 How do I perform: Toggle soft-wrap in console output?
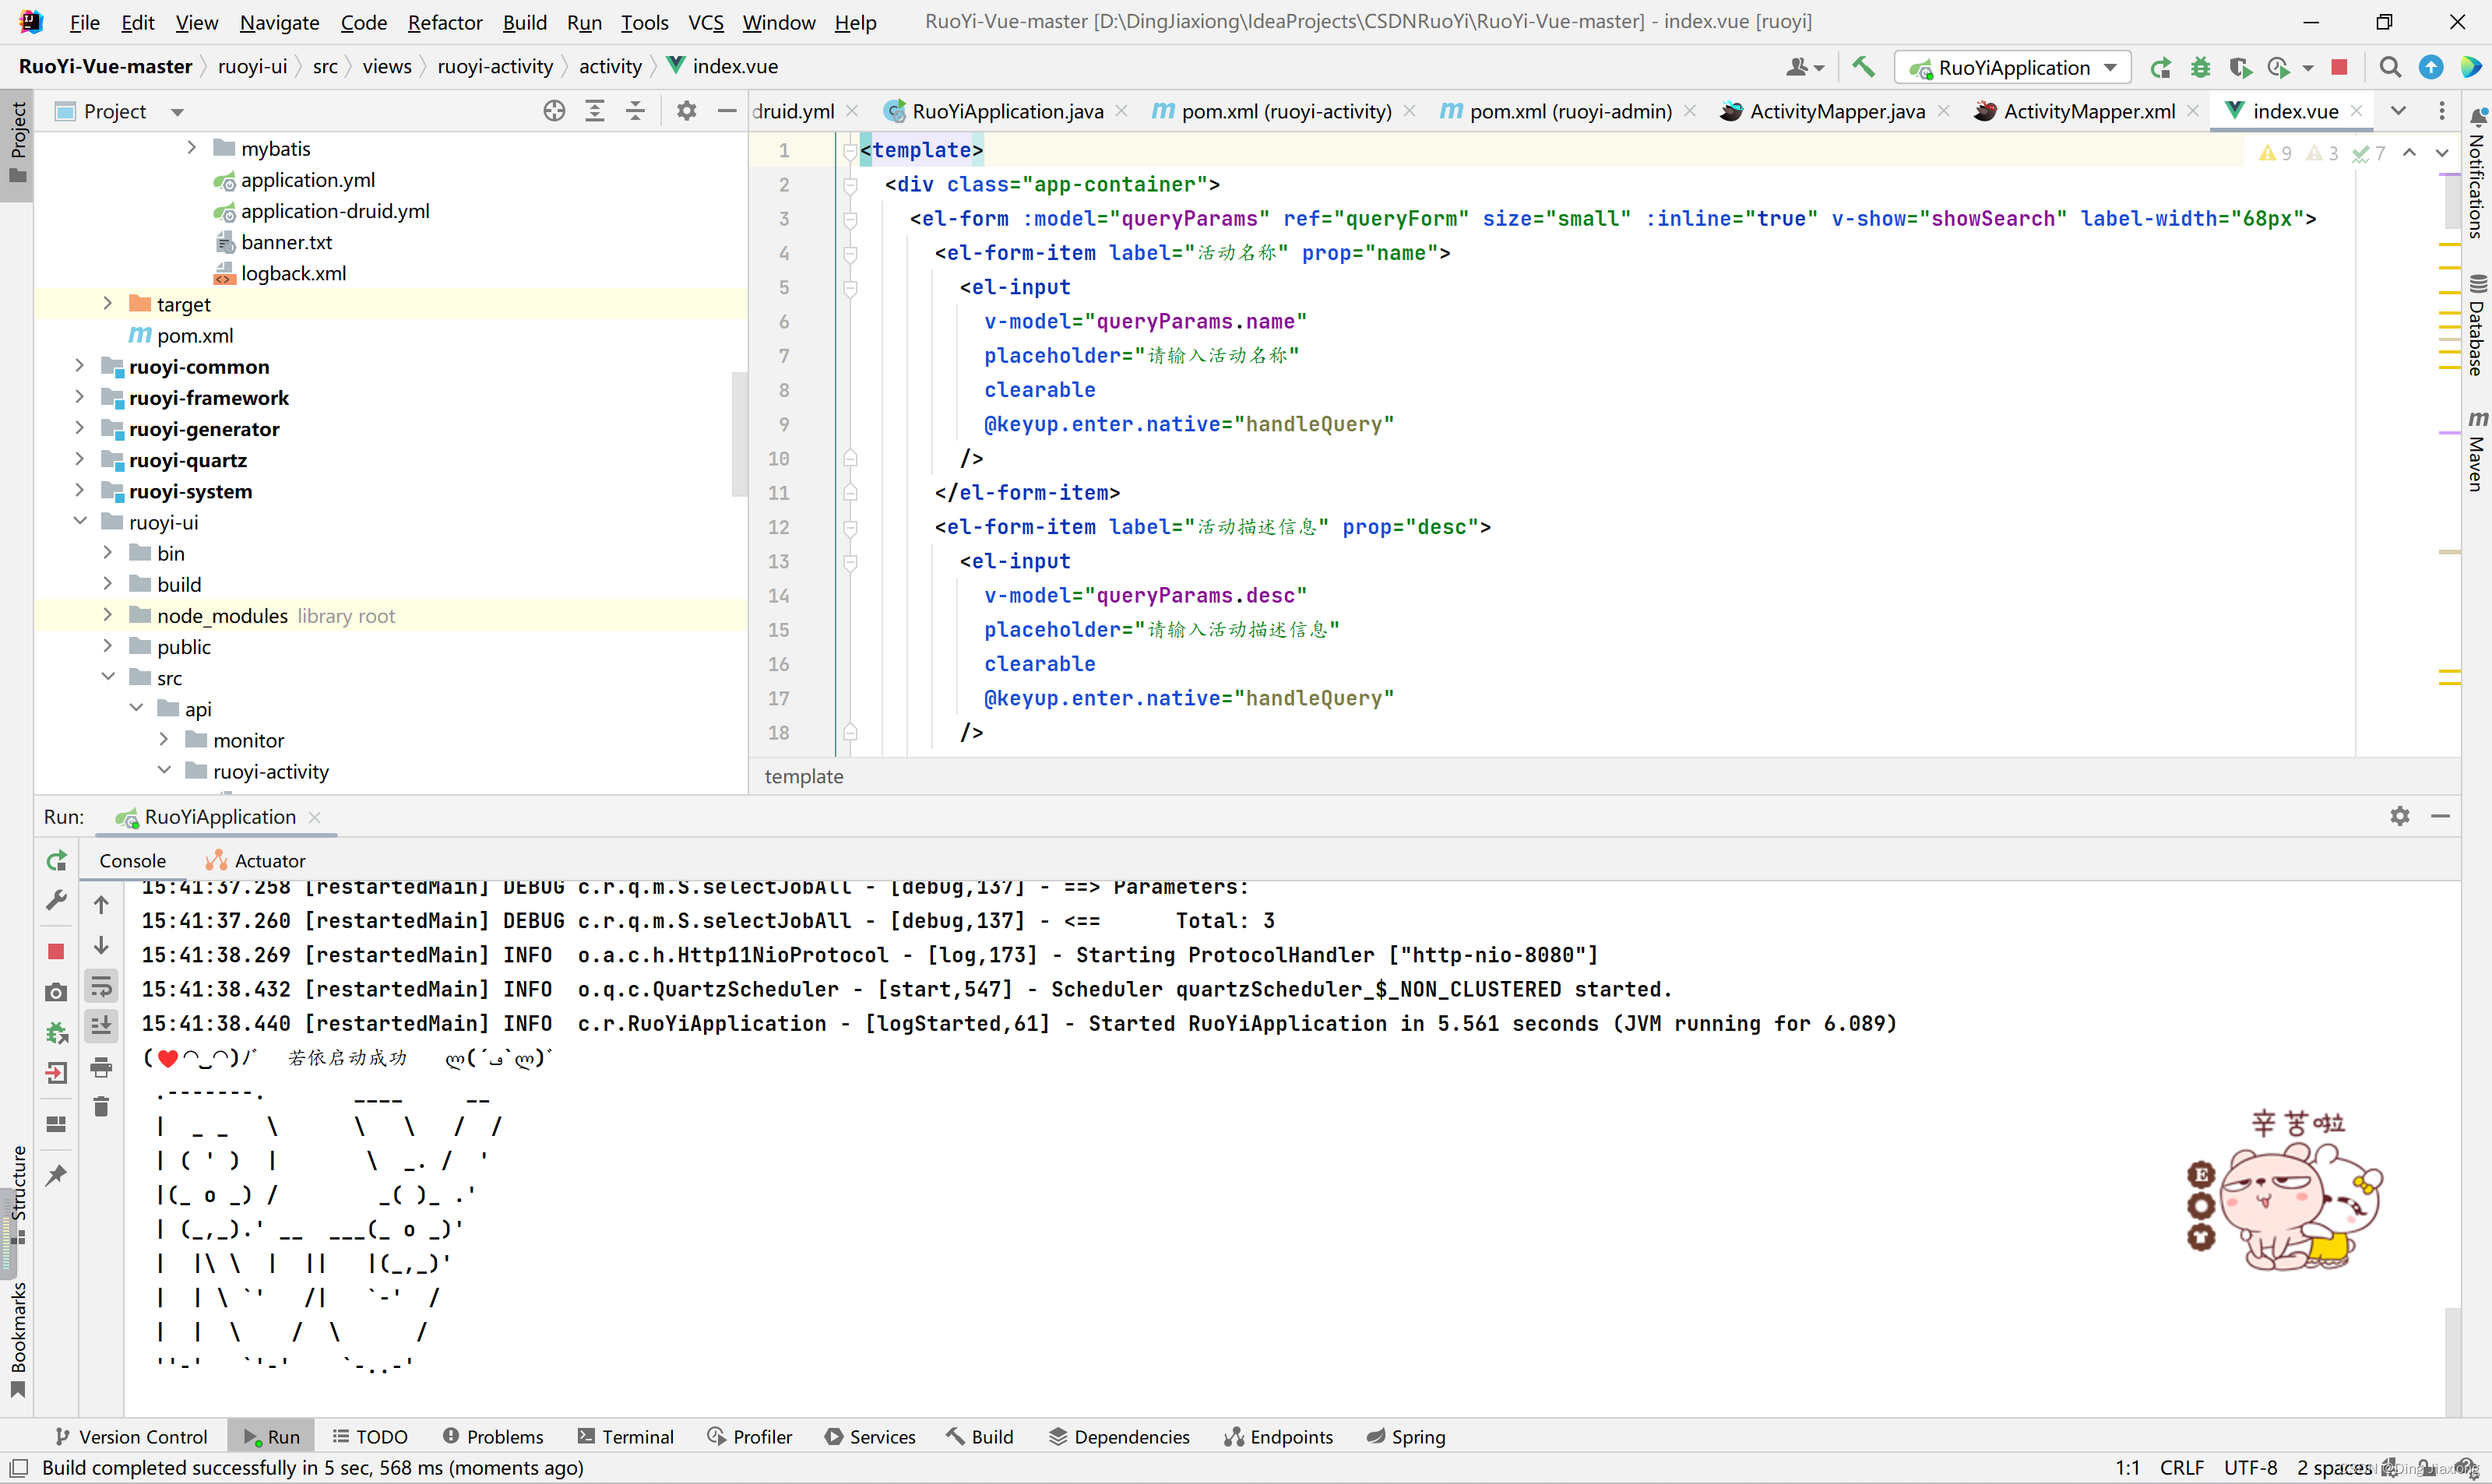tap(101, 987)
